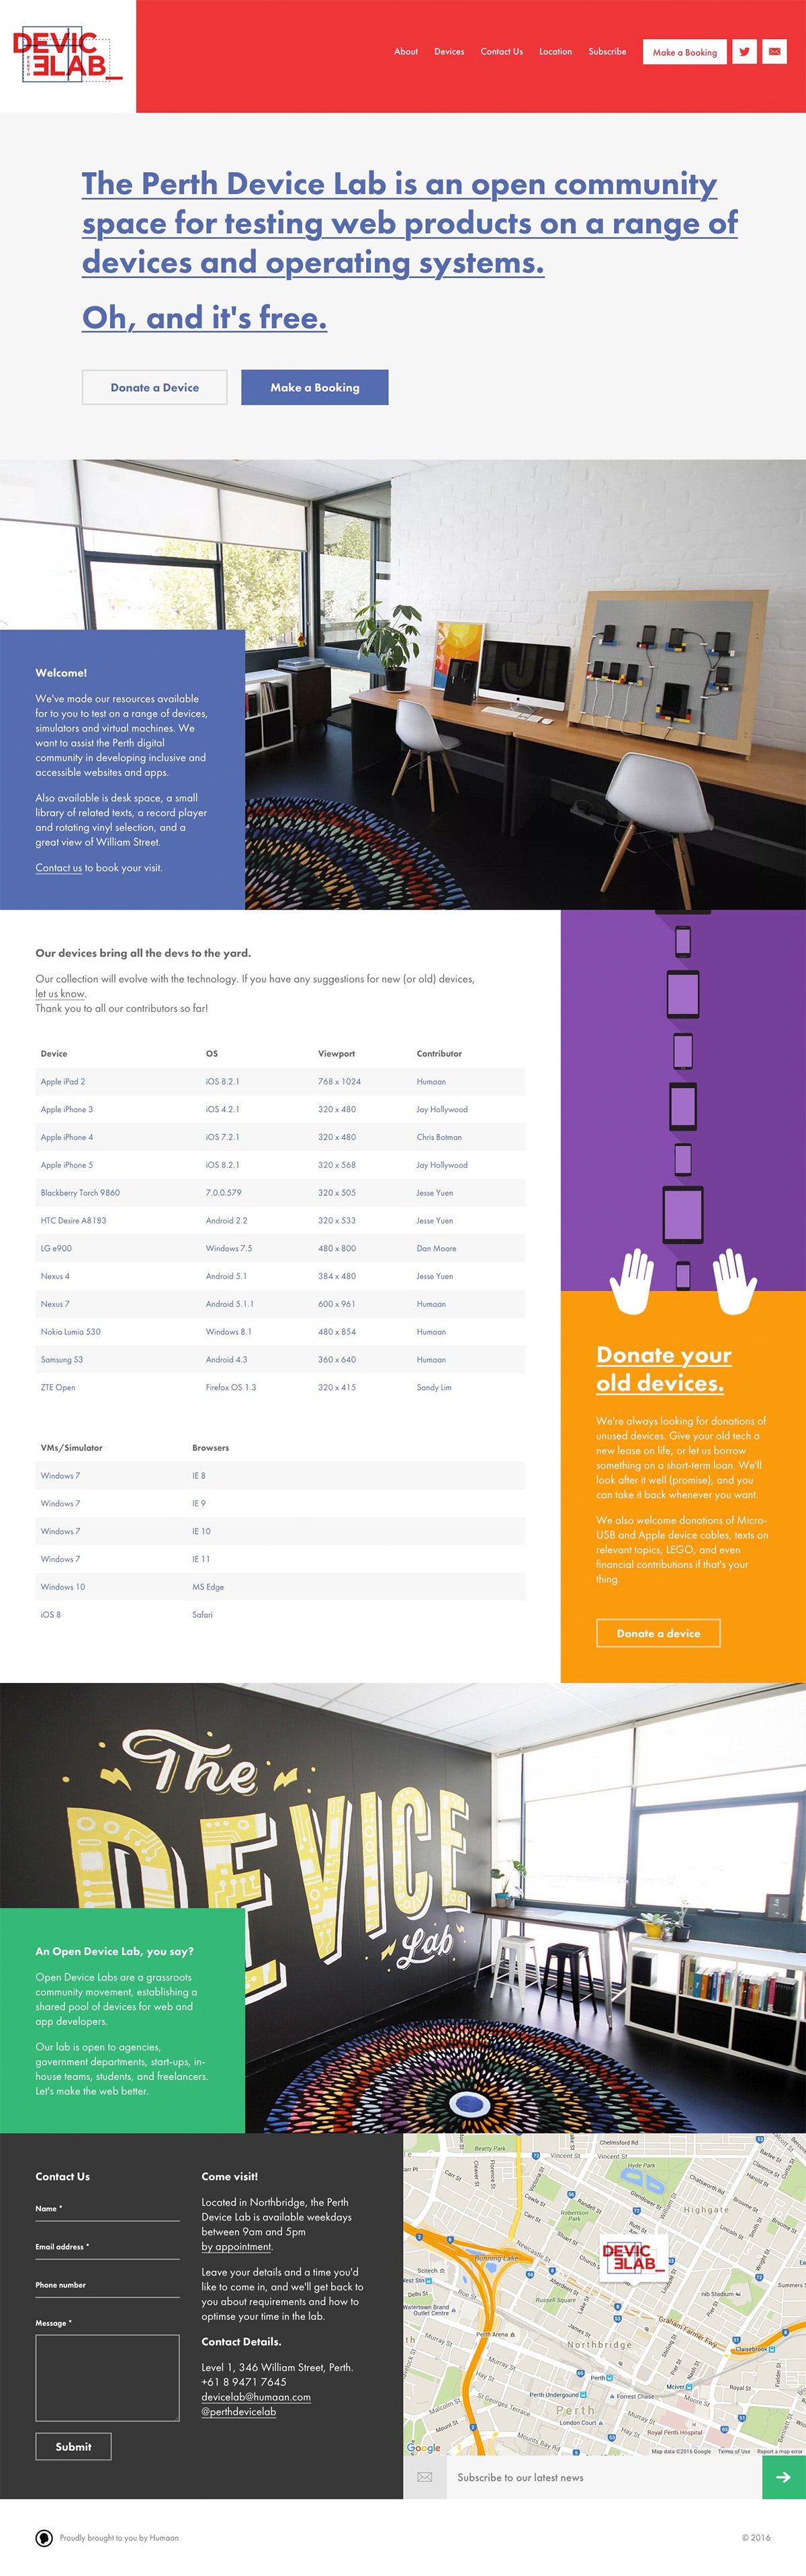Click inside the Message text area
The width and height of the screenshot is (806, 2576).
pos(107,2377)
